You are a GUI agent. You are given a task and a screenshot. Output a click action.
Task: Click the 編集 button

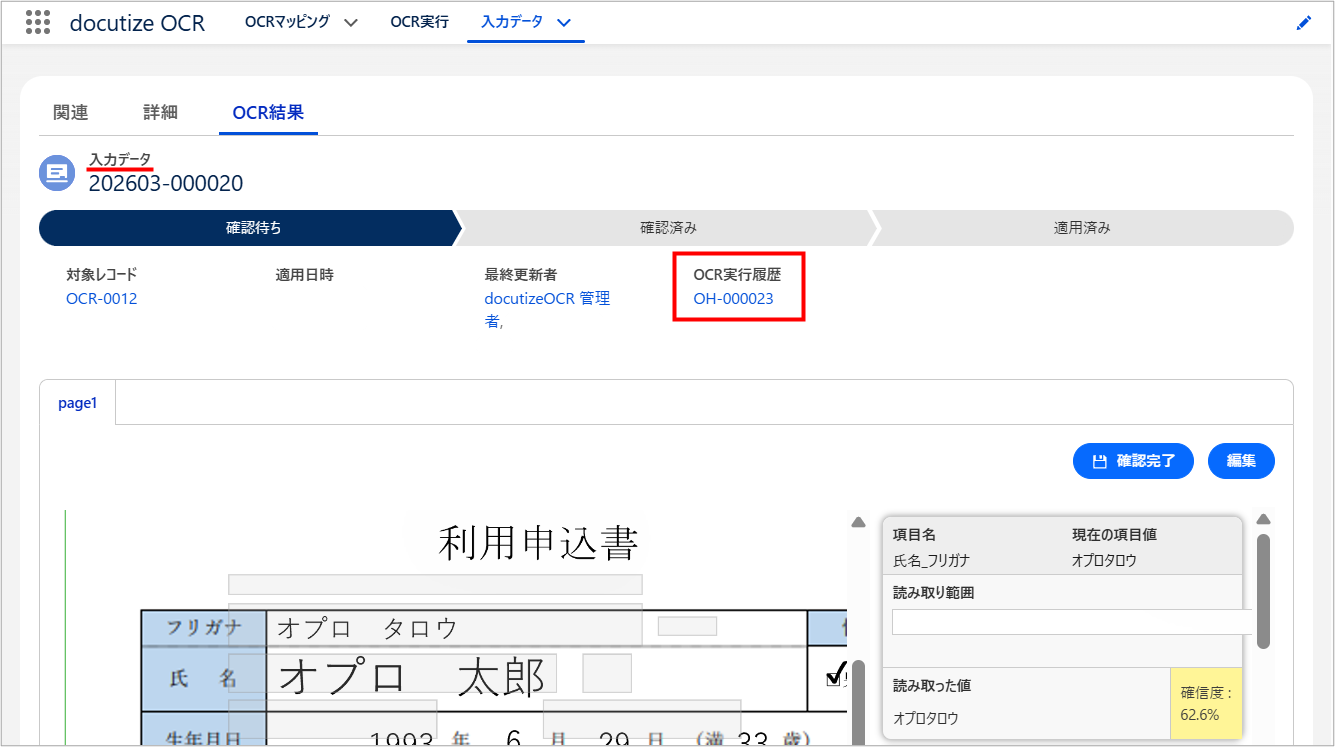click(1241, 461)
